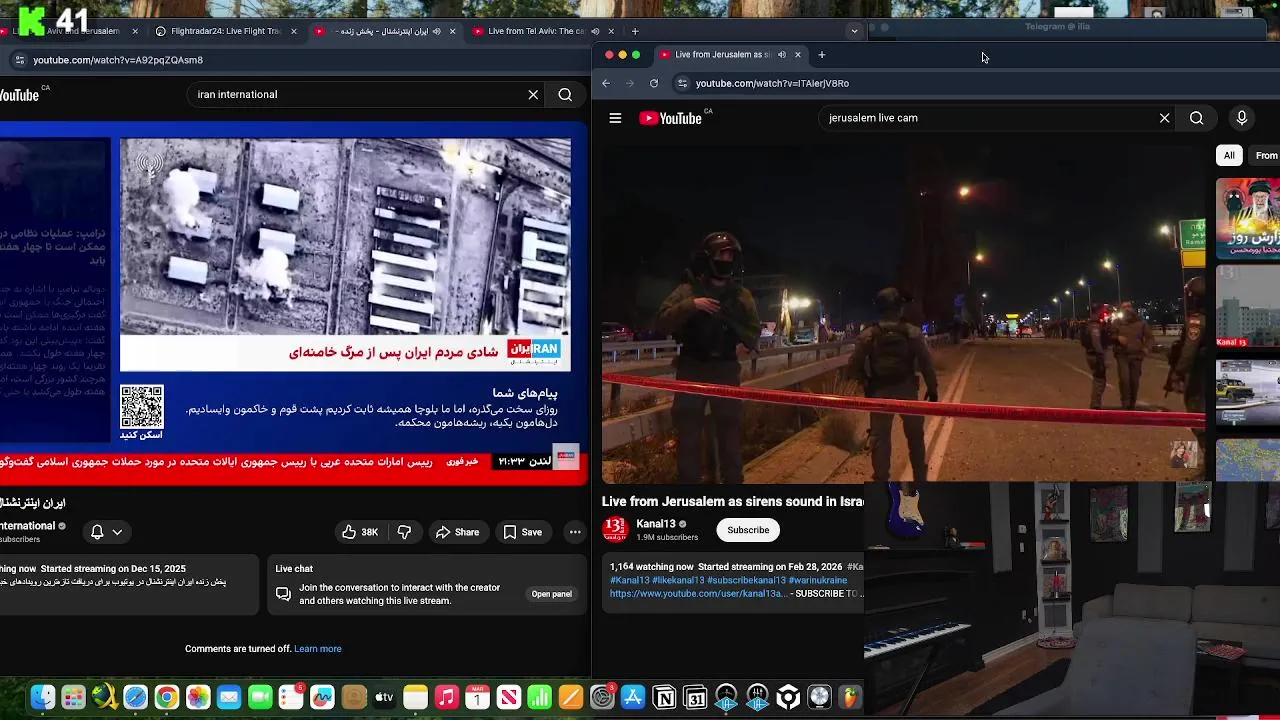Close the Flightradar24 tab
Image resolution: width=1280 pixels, height=720 pixels.
coord(293,31)
